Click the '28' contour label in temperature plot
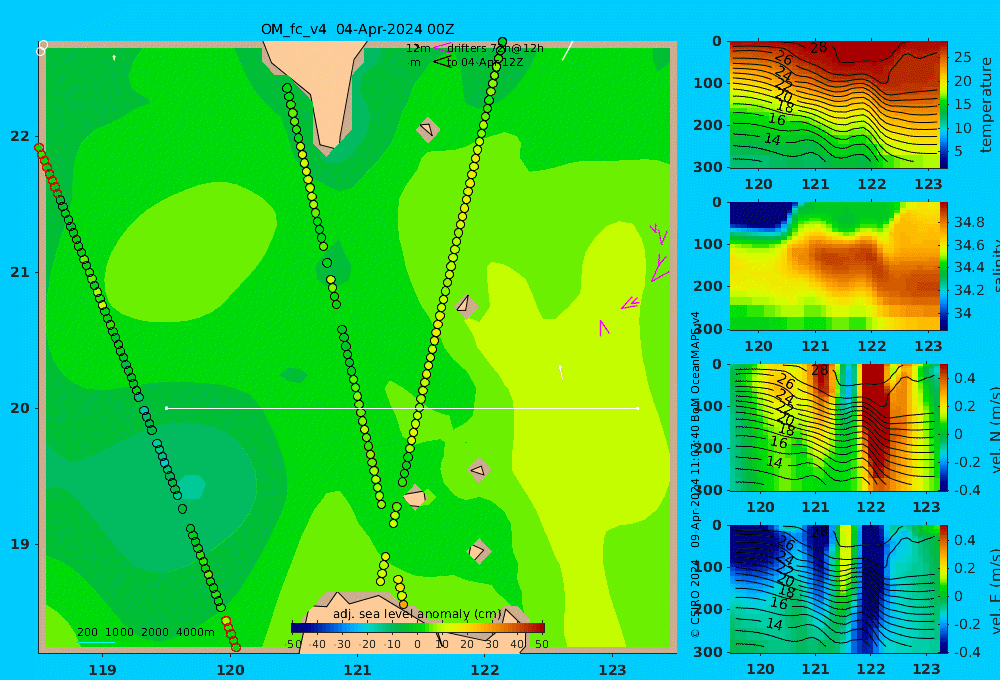The image size is (1000, 680). click(819, 47)
